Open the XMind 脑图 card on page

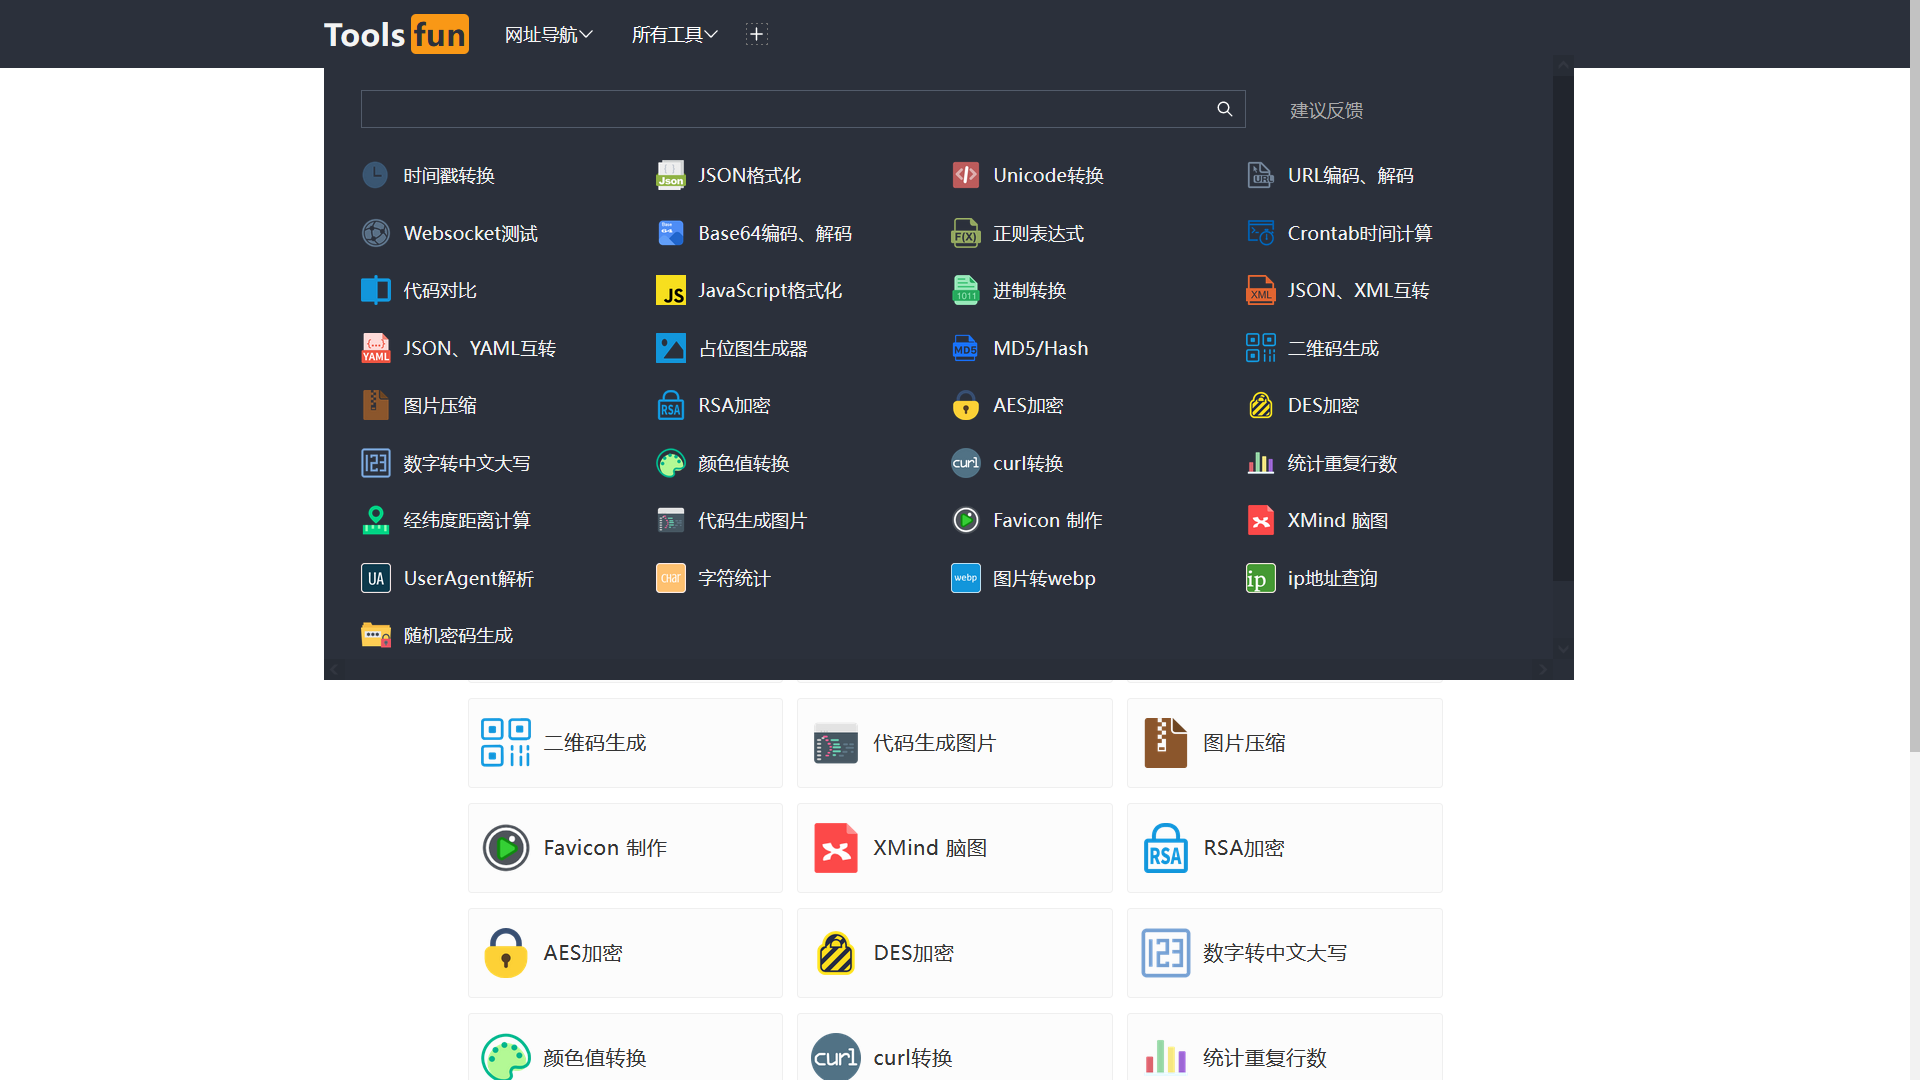[955, 848]
